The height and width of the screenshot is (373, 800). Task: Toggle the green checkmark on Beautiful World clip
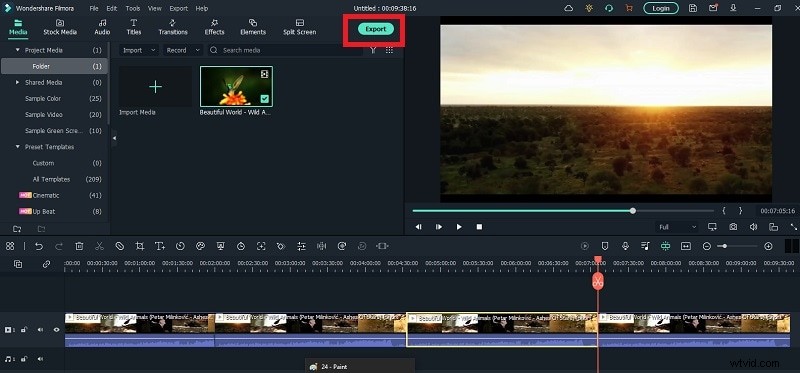coord(265,99)
